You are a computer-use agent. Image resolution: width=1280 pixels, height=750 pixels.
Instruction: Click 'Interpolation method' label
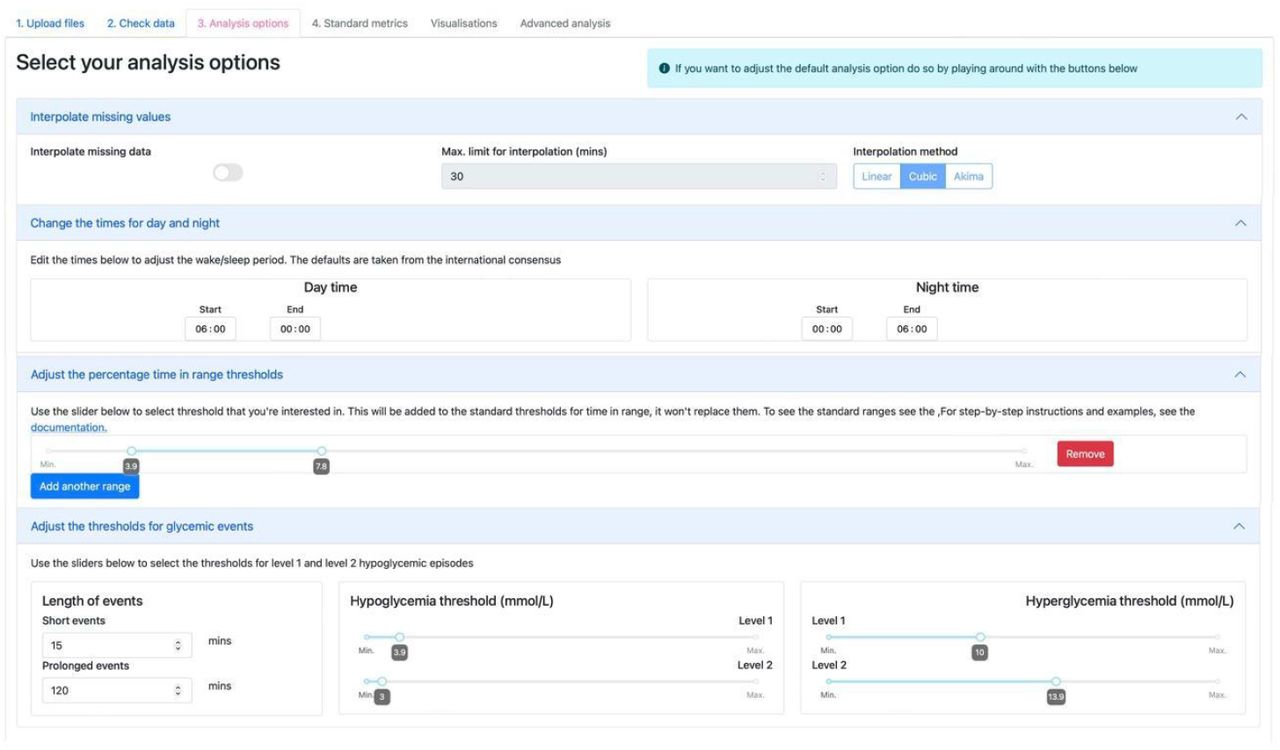point(905,152)
